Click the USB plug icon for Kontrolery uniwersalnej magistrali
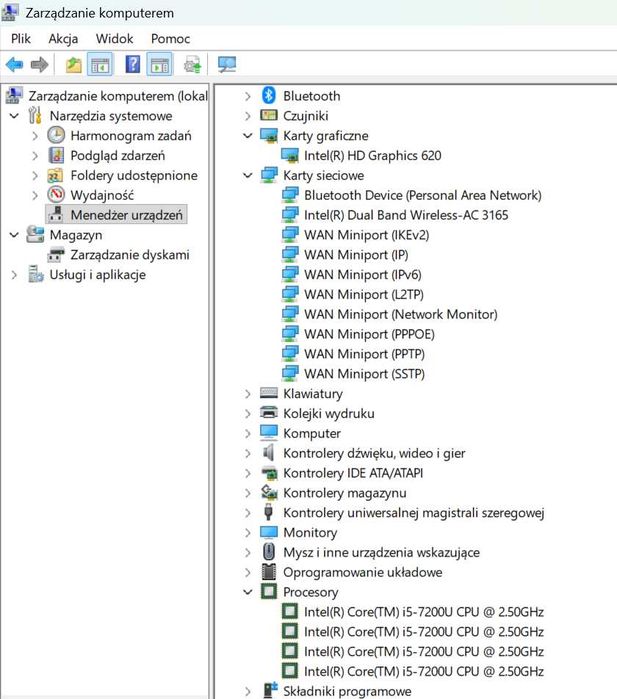The image size is (617, 699). coord(268,512)
